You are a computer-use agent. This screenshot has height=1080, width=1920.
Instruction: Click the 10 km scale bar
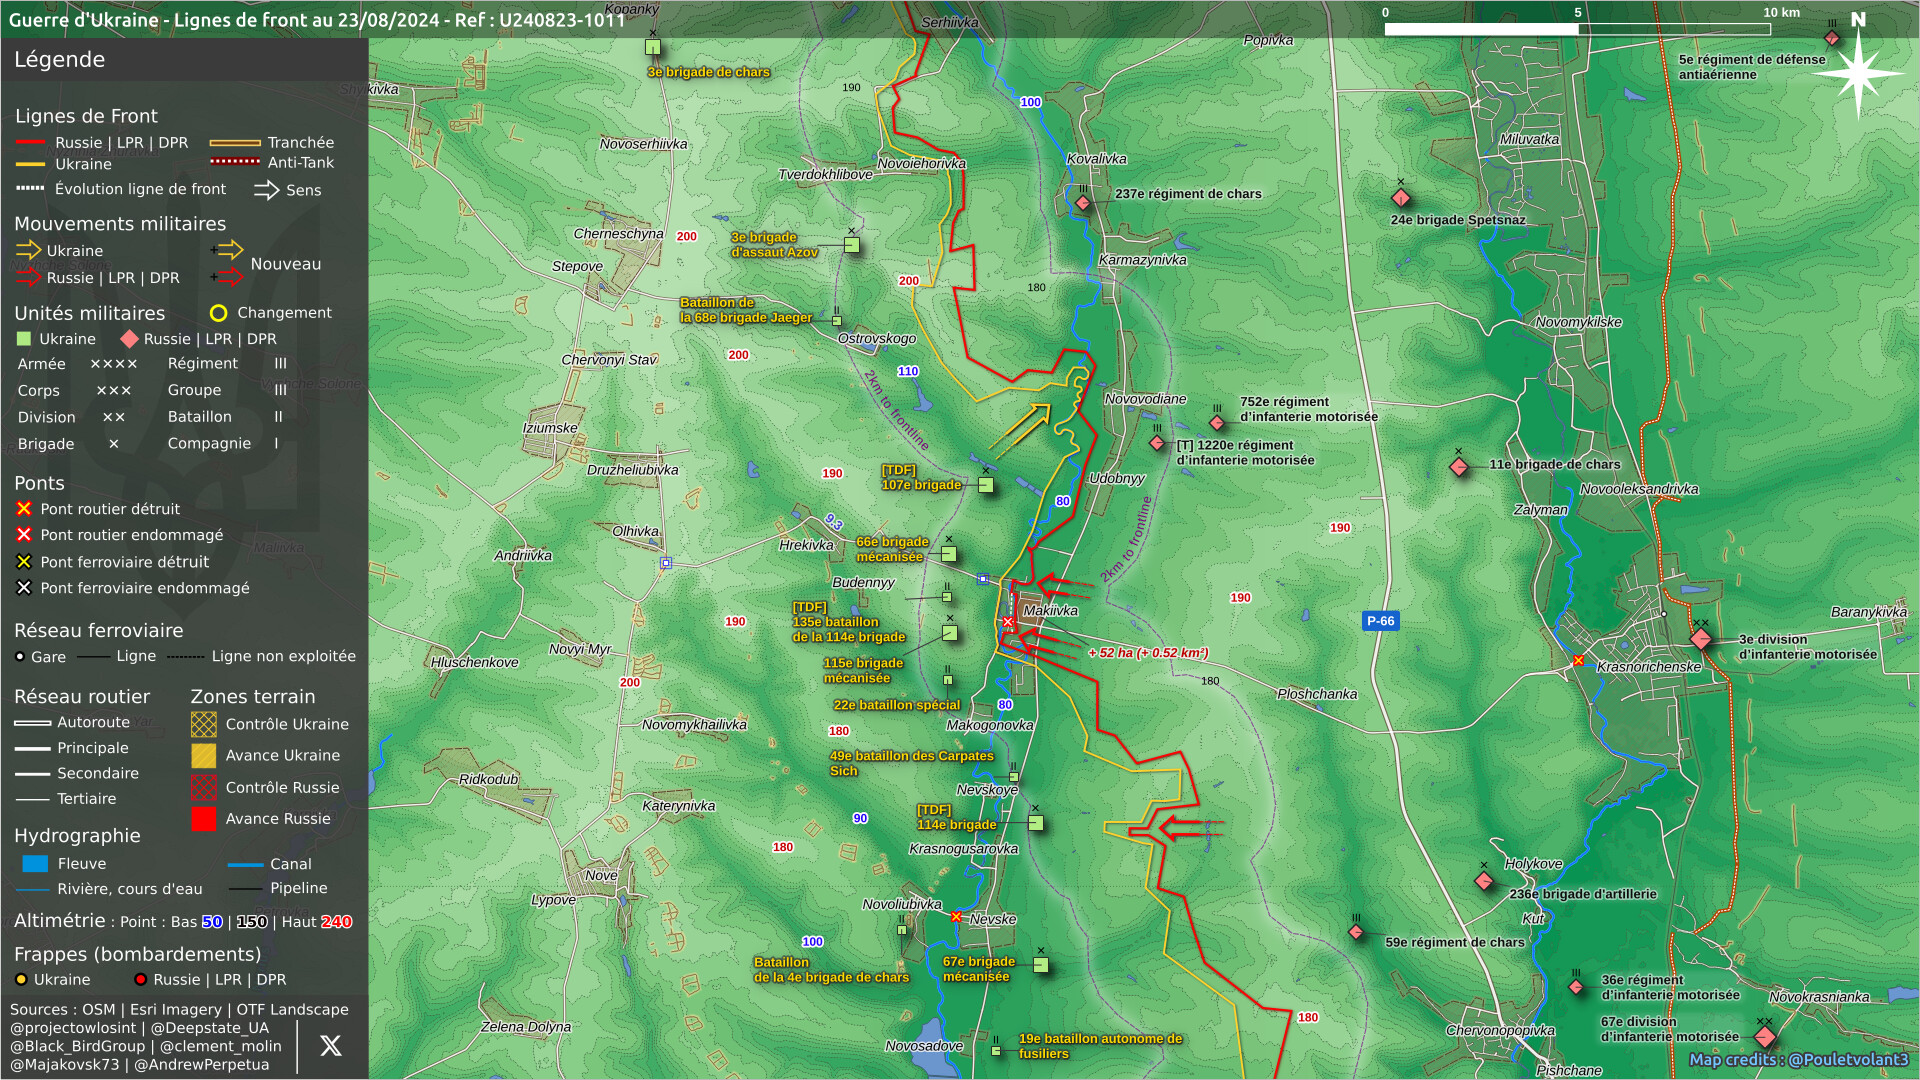[1577, 29]
